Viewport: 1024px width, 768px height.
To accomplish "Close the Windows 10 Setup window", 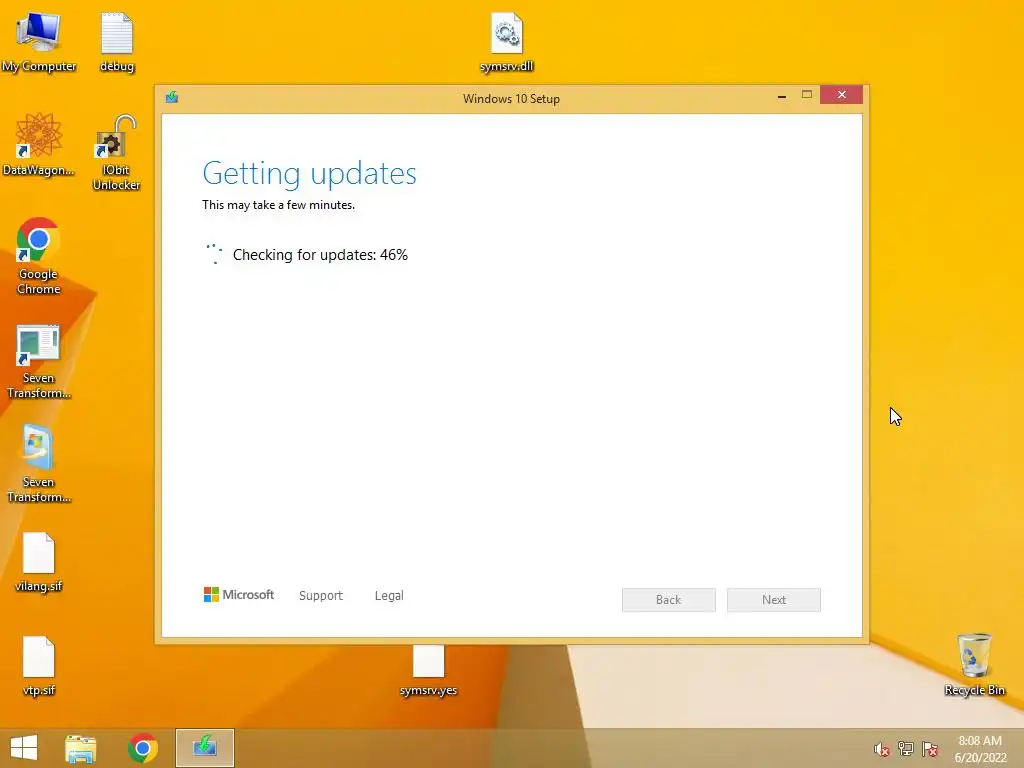I will click(842, 95).
